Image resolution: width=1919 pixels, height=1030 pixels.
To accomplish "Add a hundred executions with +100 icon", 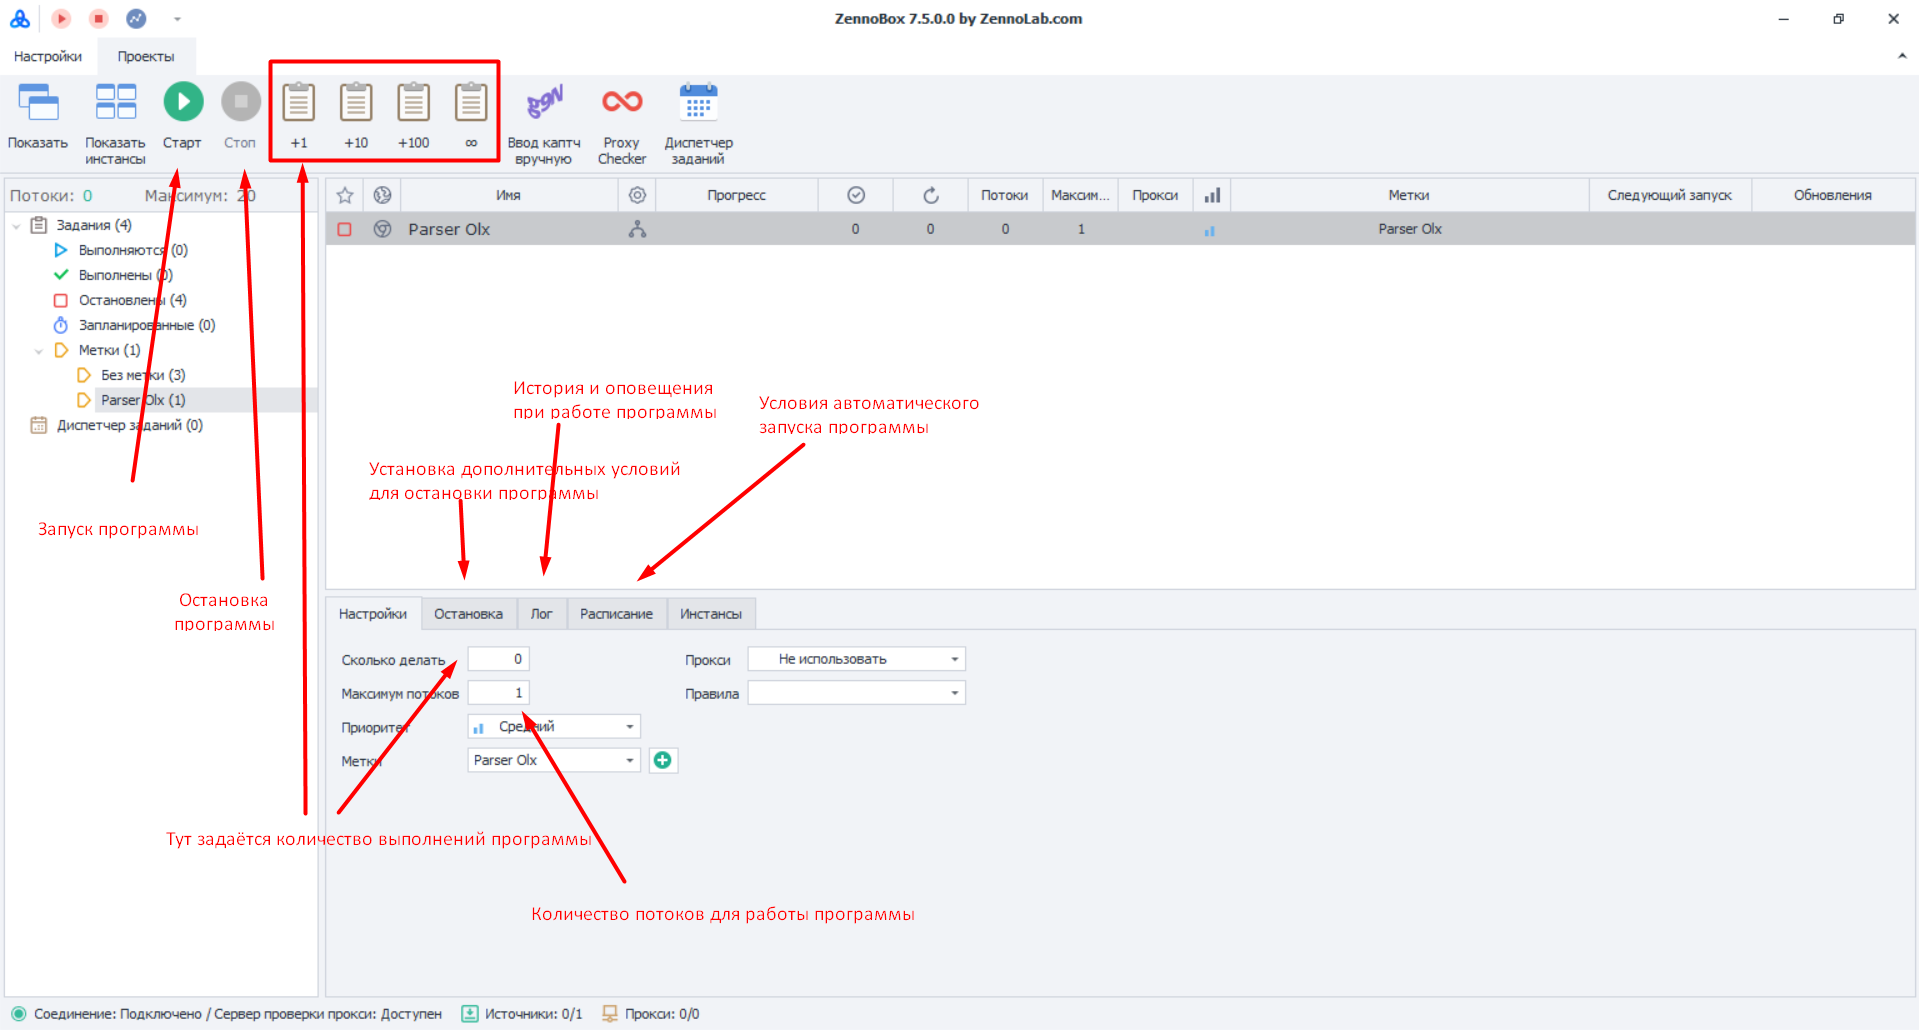I will pos(414,102).
